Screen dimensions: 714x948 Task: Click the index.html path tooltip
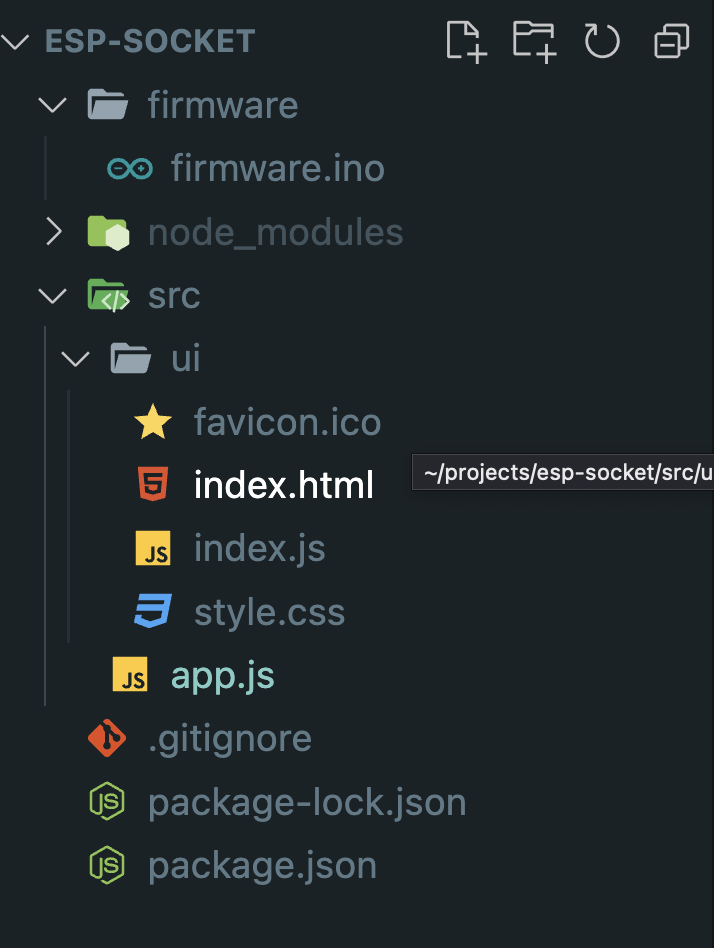[565, 474]
